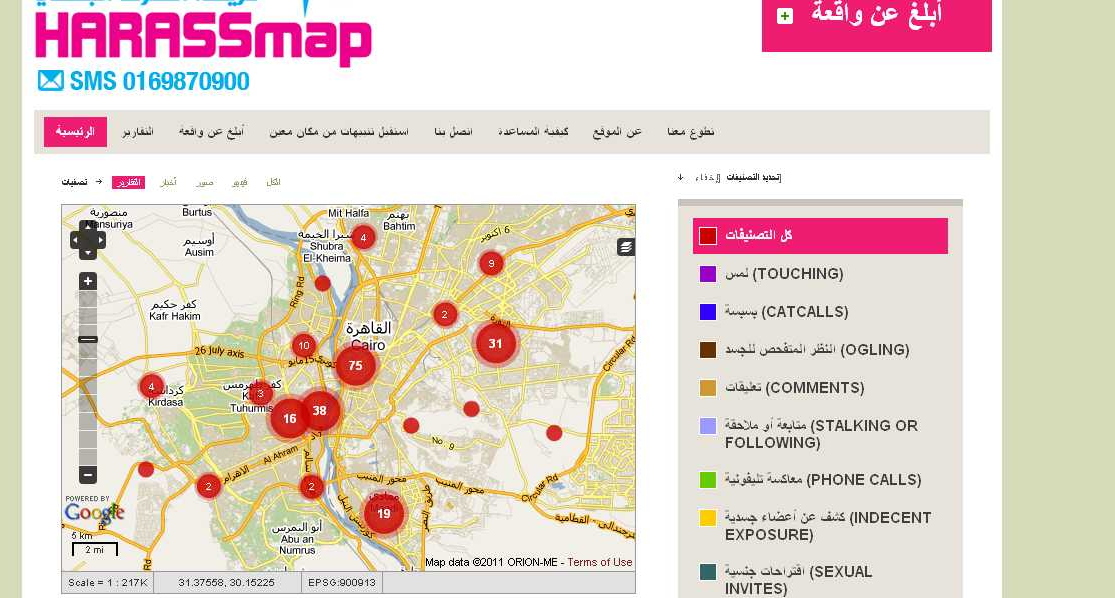This screenshot has width=1115, height=598.
Task: Open the Terms of Use link
Action: pyautogui.click(x=599, y=562)
